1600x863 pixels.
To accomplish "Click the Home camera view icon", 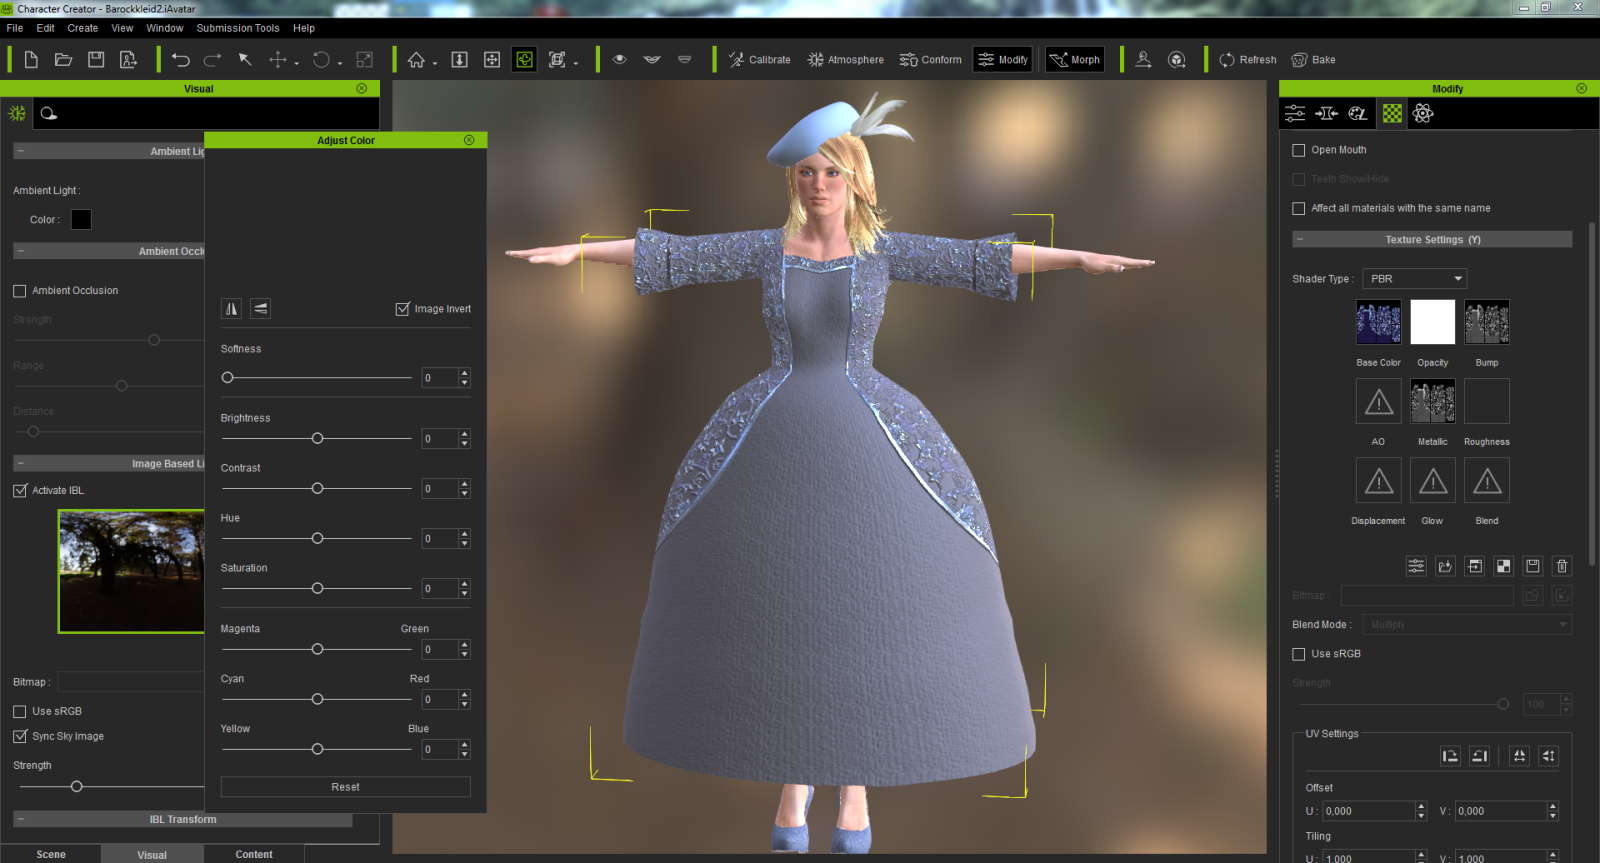I will (416, 60).
